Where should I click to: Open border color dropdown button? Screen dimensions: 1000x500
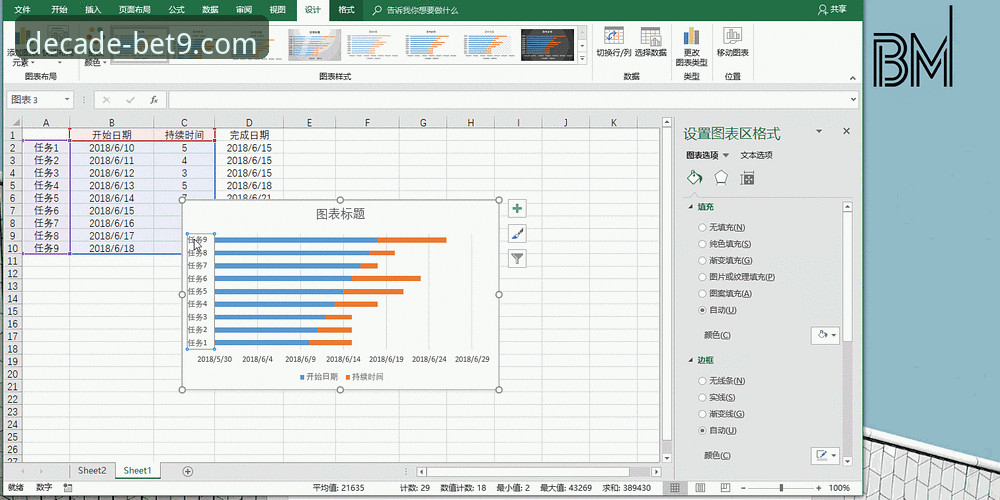point(825,455)
